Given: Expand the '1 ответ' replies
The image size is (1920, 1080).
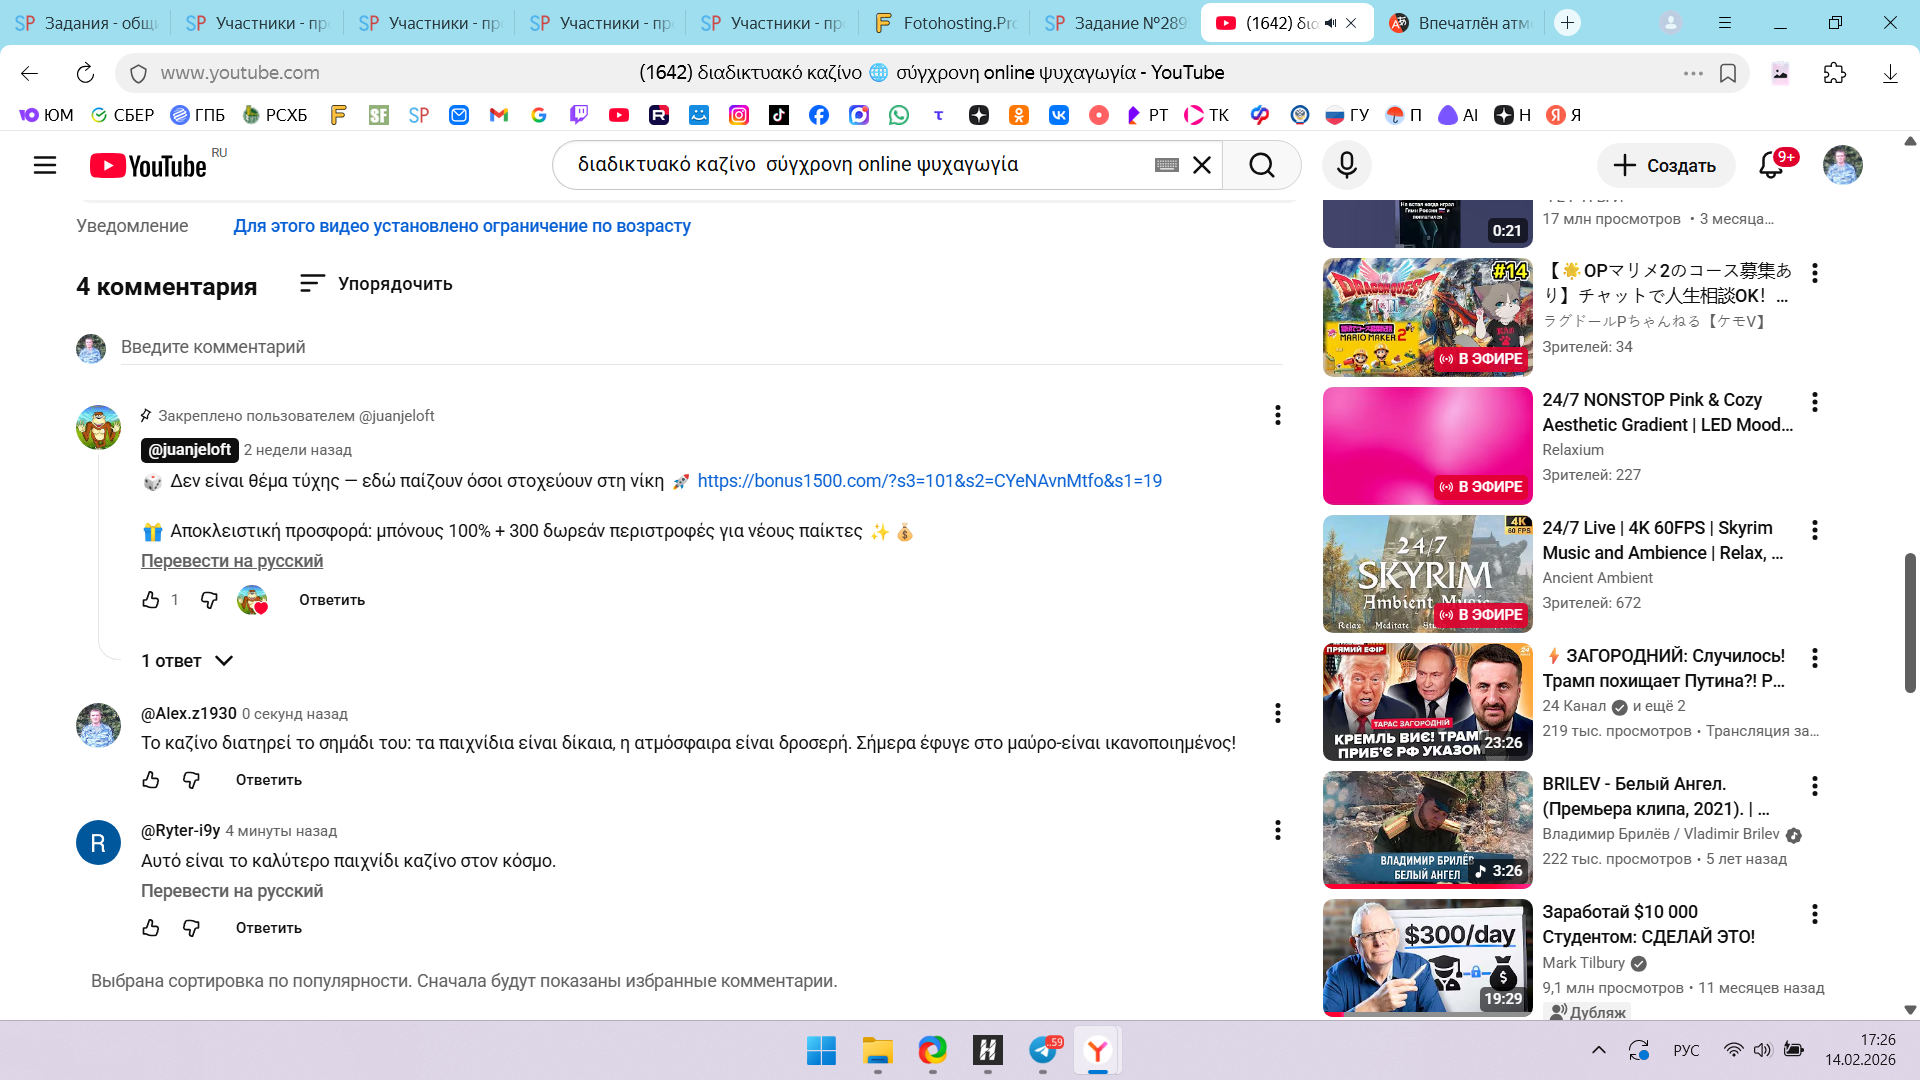Looking at the screenshot, I should (187, 661).
